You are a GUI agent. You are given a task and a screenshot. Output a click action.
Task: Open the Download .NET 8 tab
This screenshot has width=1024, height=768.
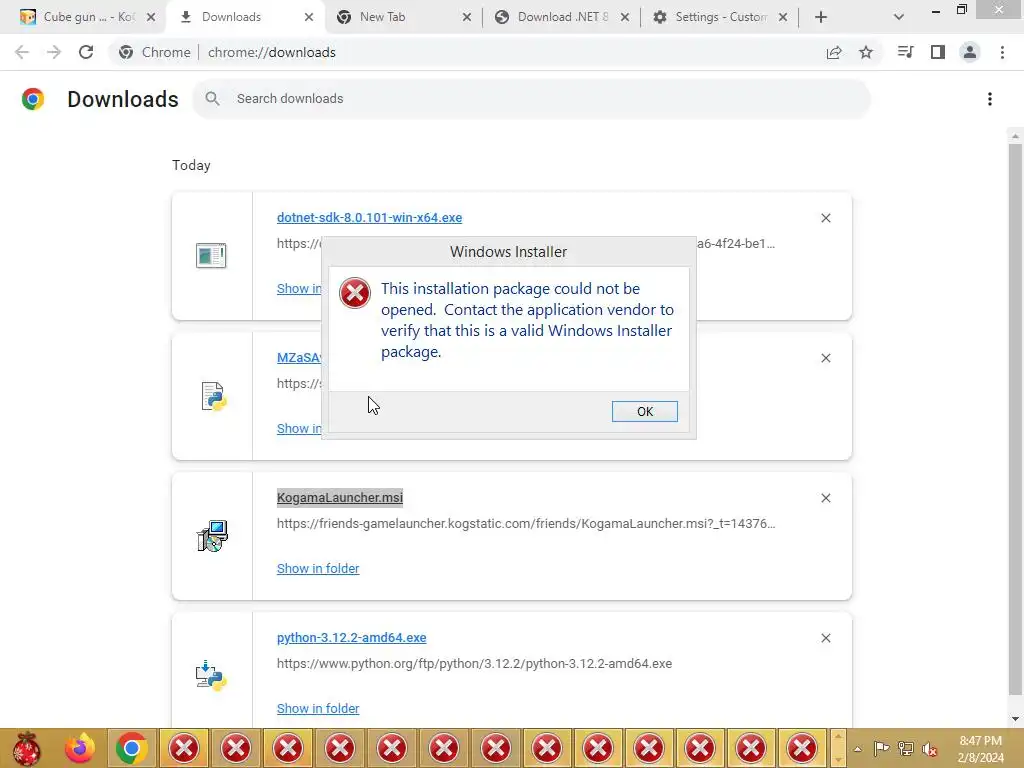click(562, 17)
